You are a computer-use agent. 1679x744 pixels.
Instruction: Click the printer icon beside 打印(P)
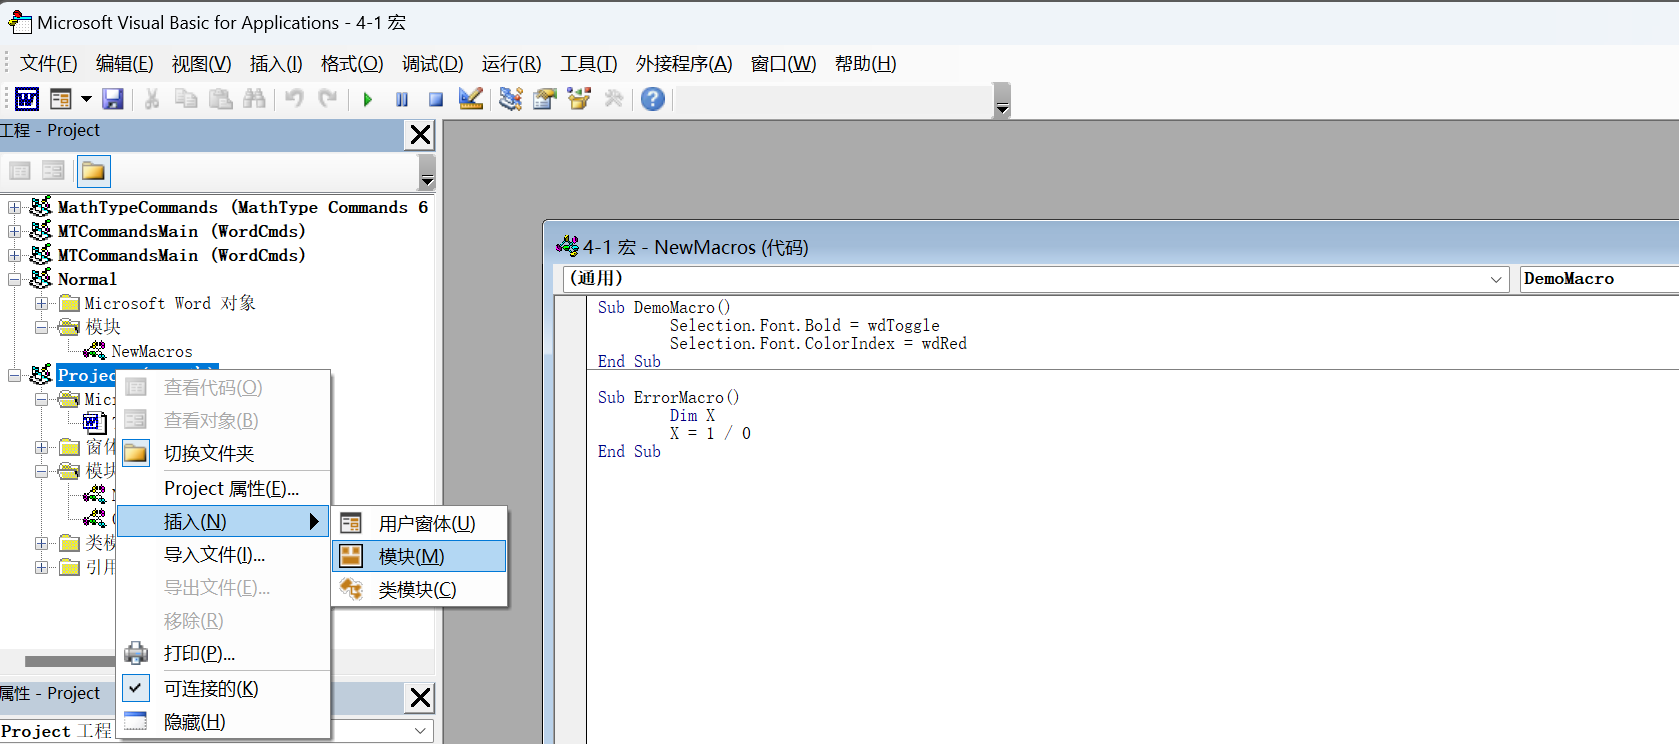point(136,654)
